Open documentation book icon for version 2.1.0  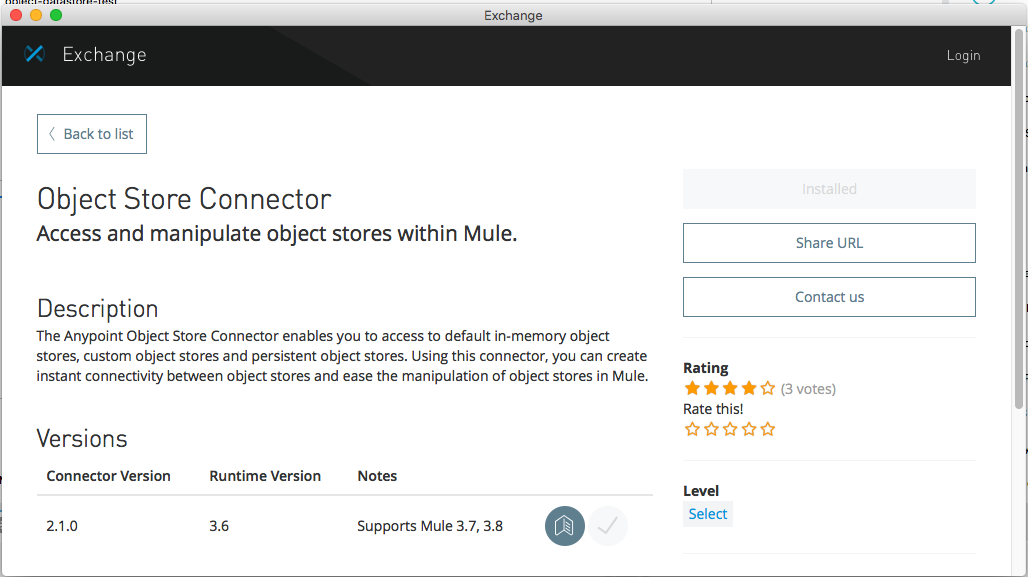click(565, 526)
